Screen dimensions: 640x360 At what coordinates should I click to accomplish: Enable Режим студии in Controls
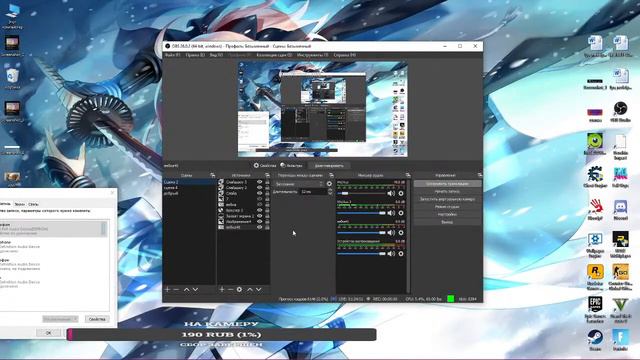click(x=447, y=207)
